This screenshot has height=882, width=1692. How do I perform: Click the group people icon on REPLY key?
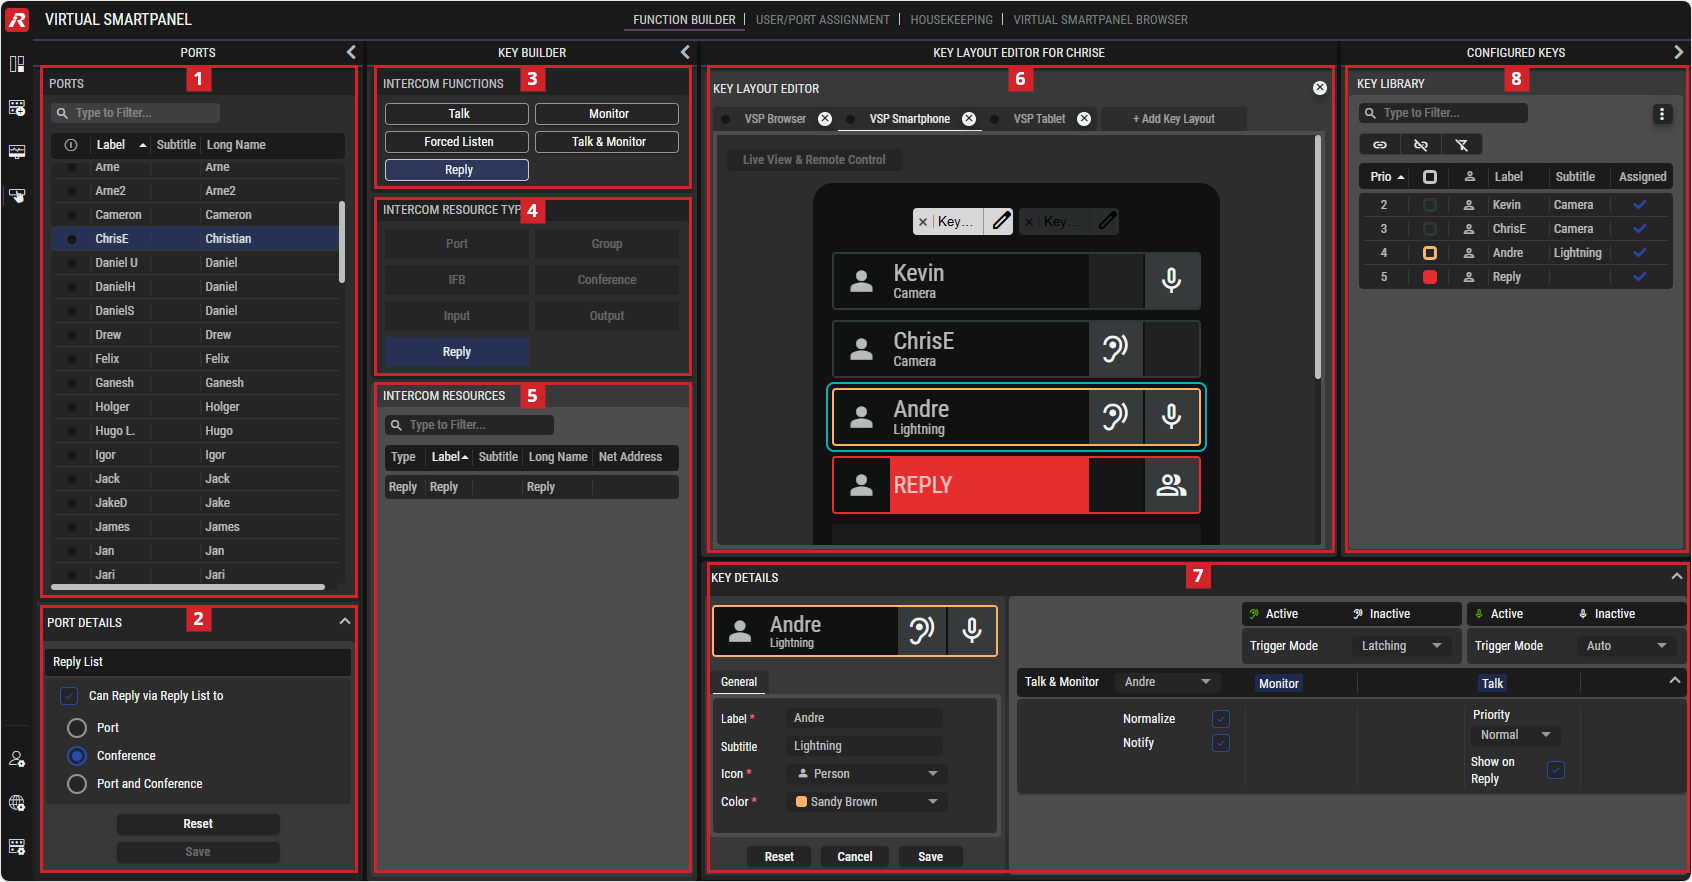coord(1172,485)
